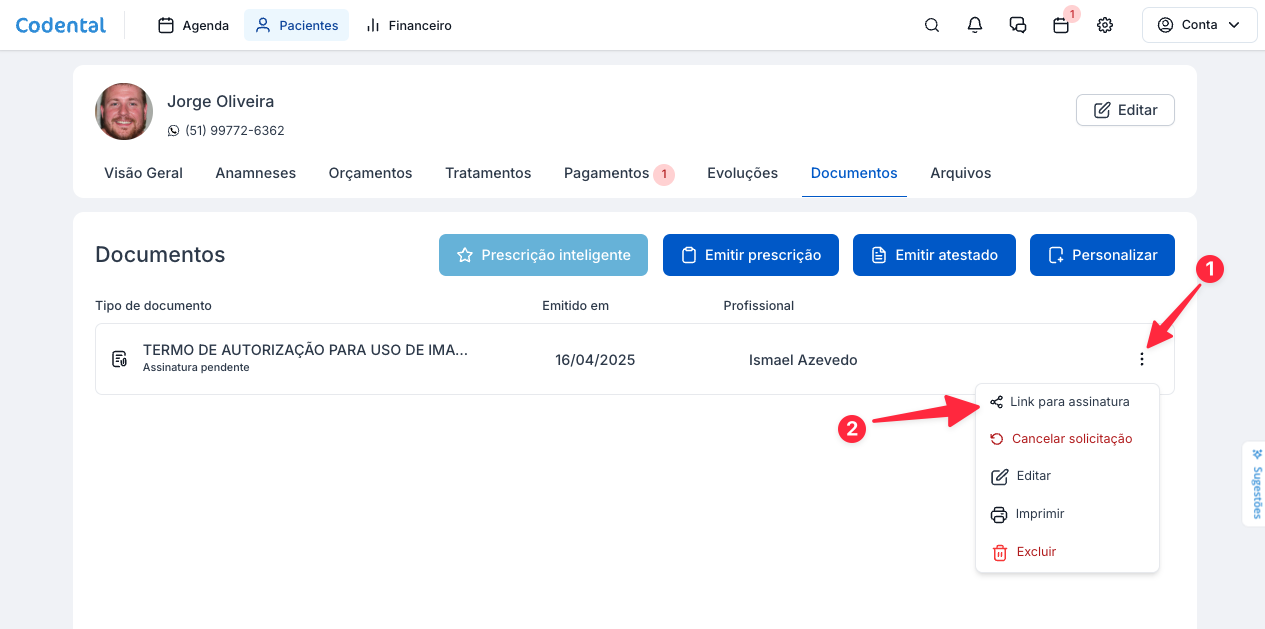
Task: Select Link para assinatura menu option
Action: (x=1067, y=402)
